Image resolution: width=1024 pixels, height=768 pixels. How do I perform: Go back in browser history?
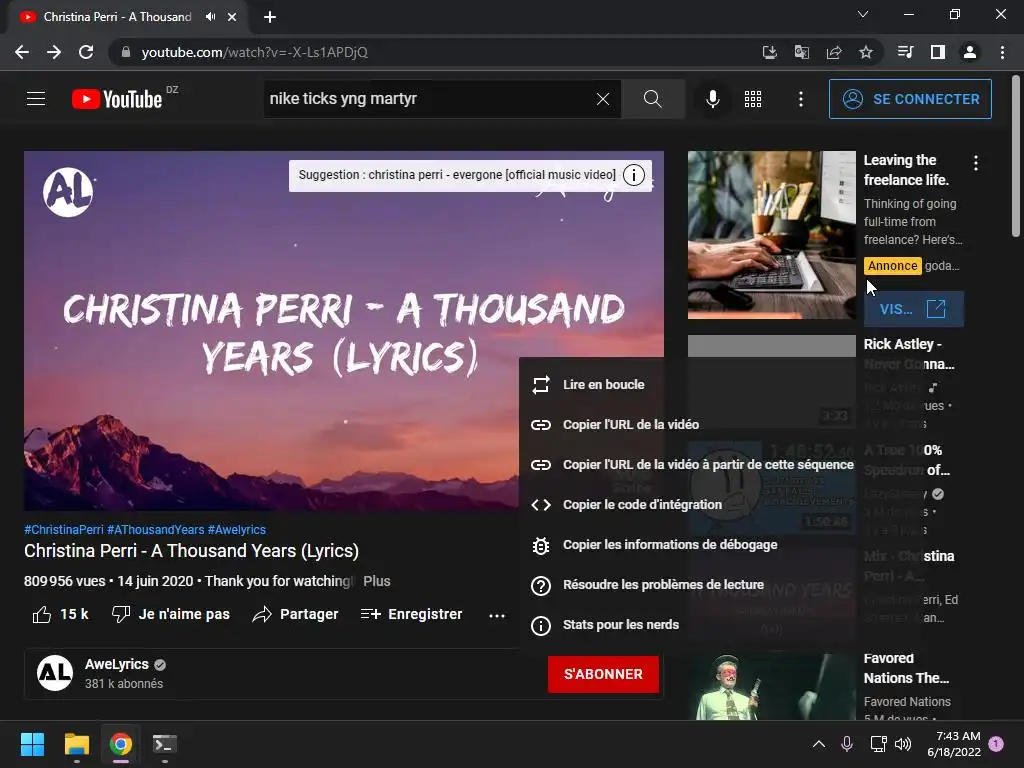point(22,52)
